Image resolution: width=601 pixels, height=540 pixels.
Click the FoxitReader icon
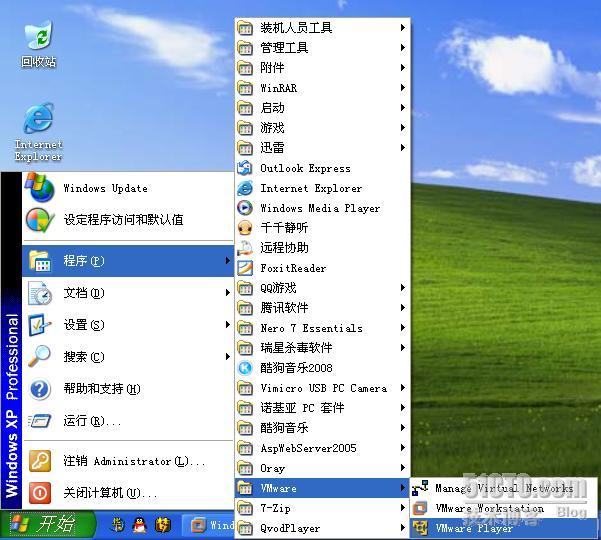point(245,268)
